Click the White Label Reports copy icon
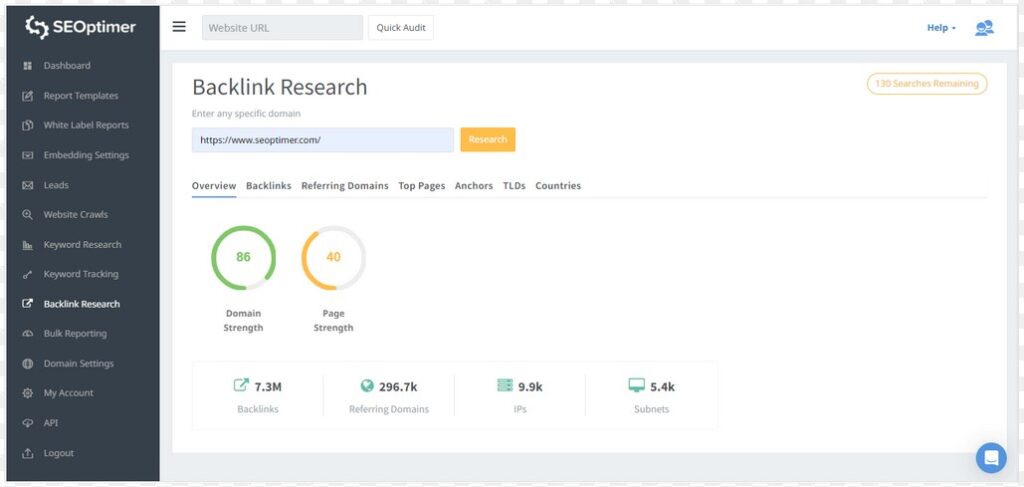The height and width of the screenshot is (487, 1024). (27, 125)
